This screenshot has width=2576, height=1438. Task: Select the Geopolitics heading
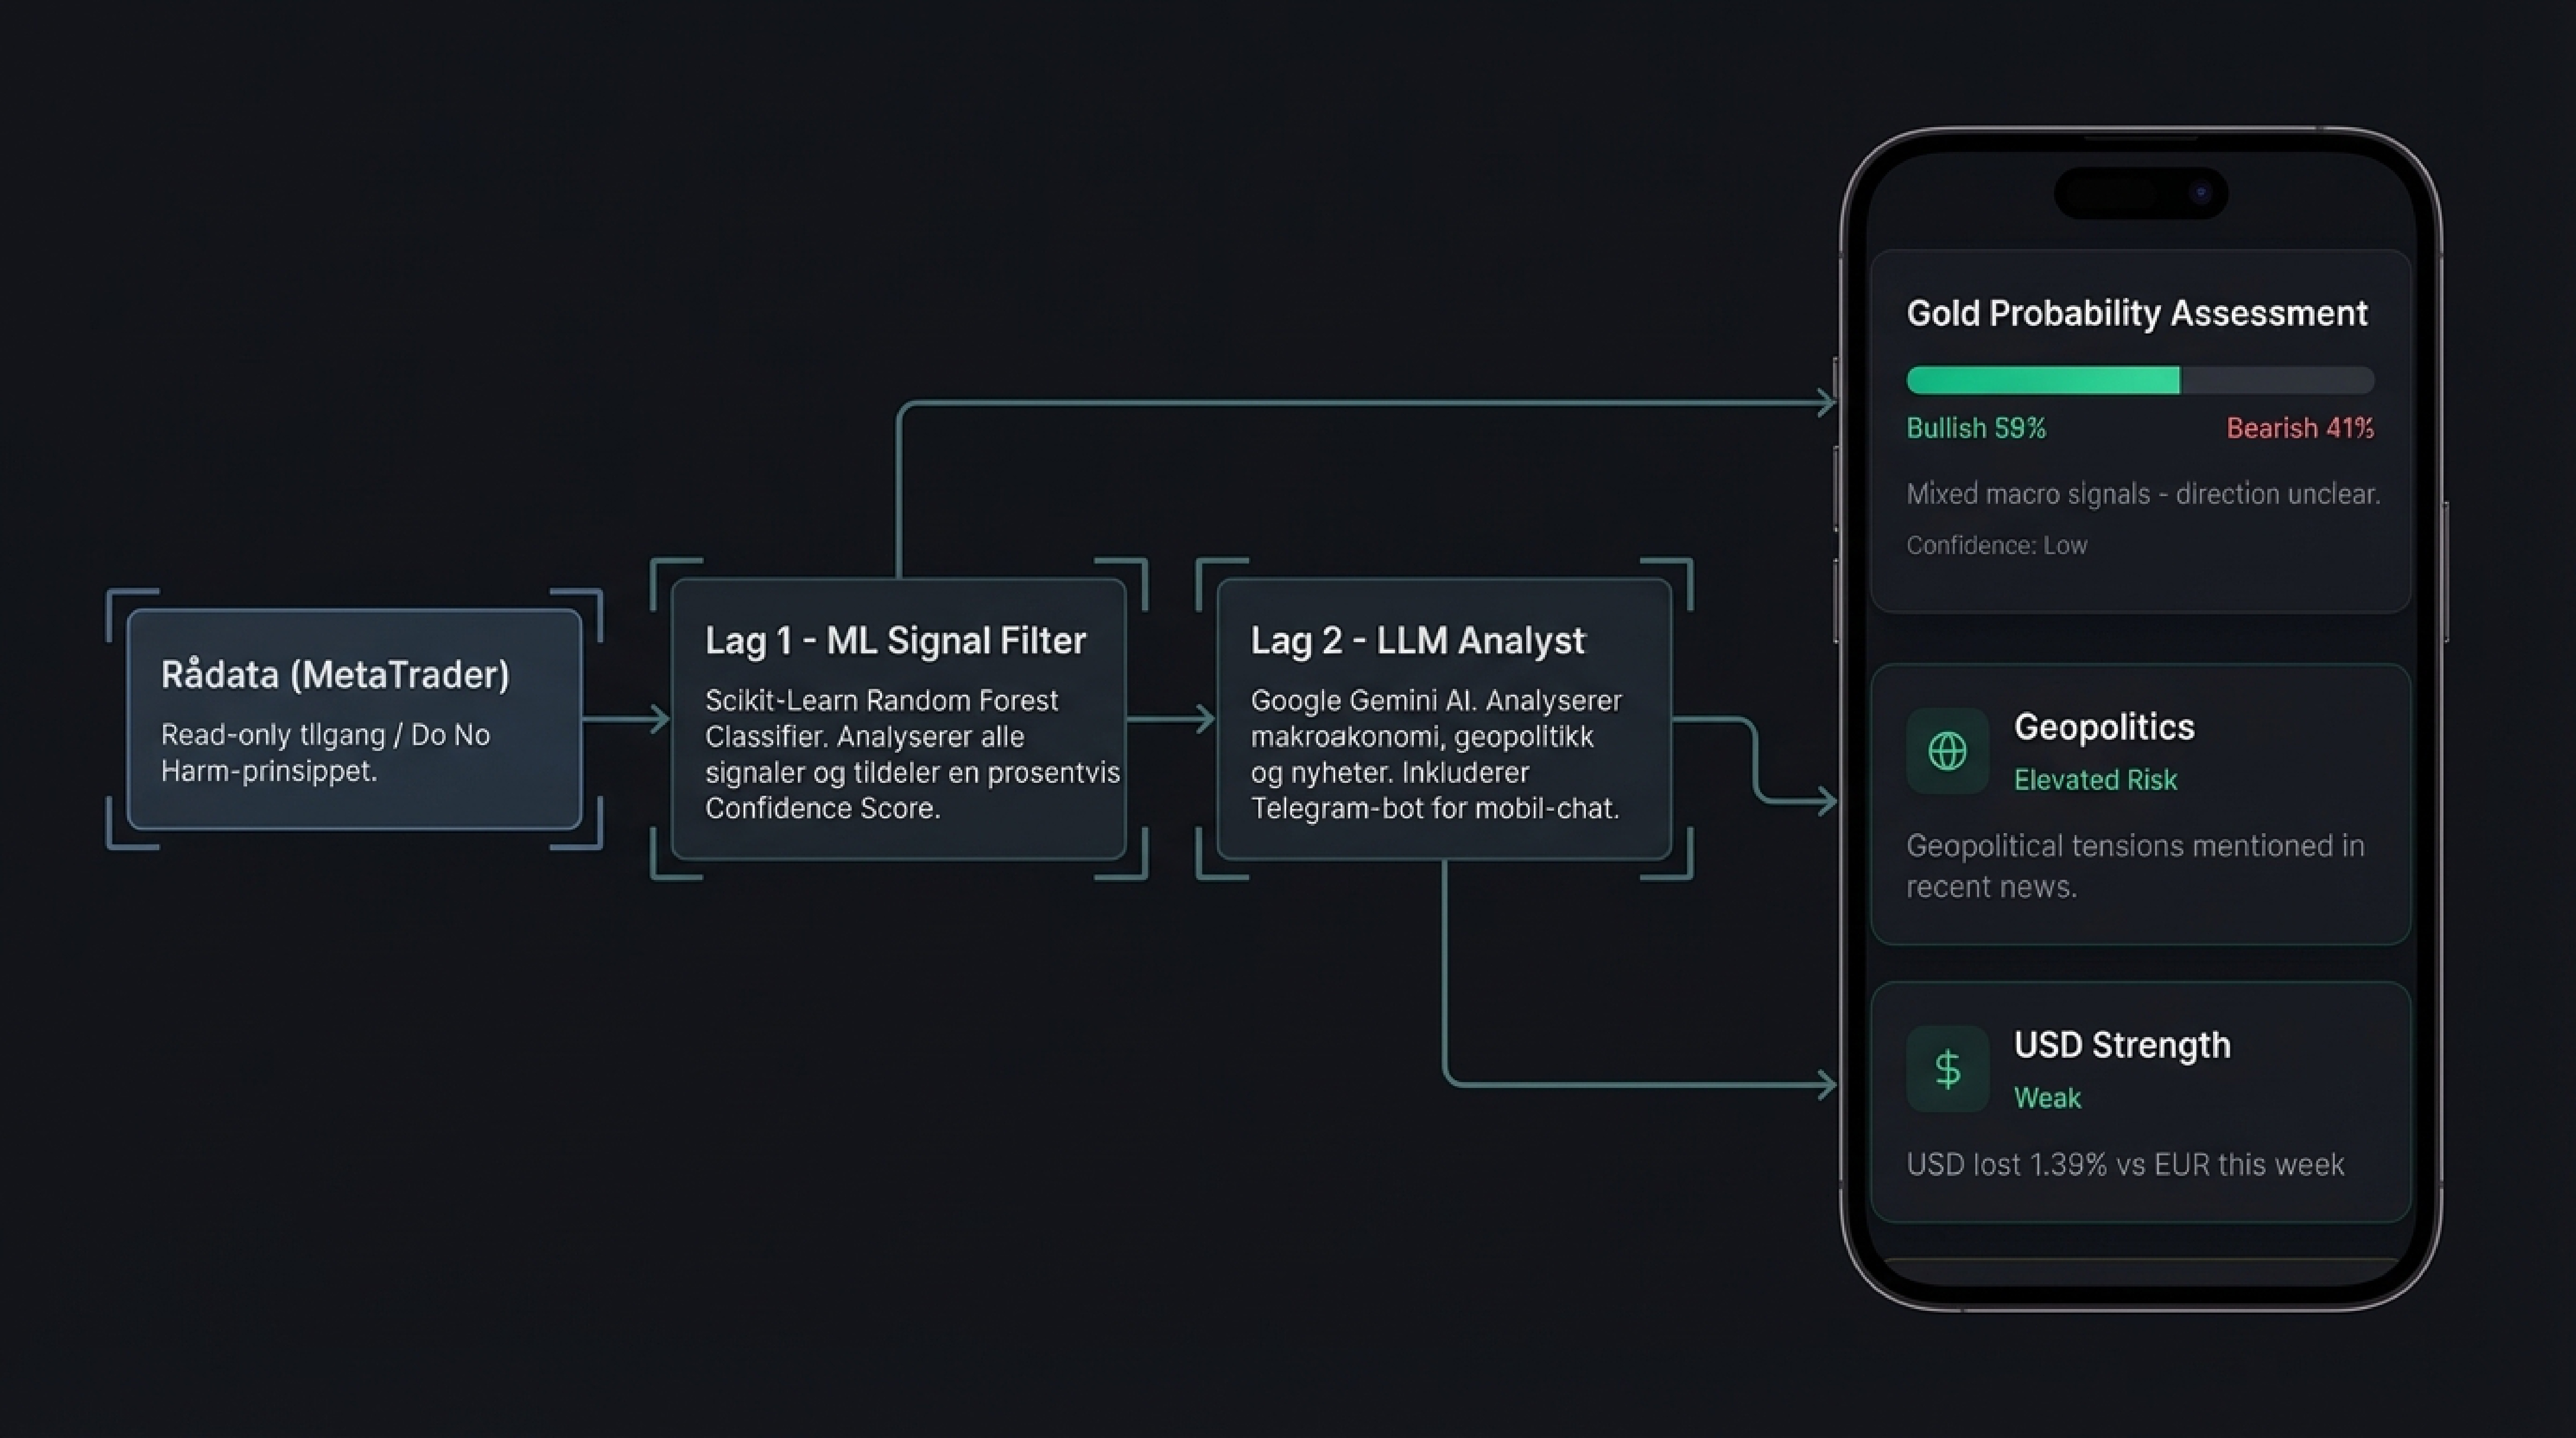(2103, 727)
